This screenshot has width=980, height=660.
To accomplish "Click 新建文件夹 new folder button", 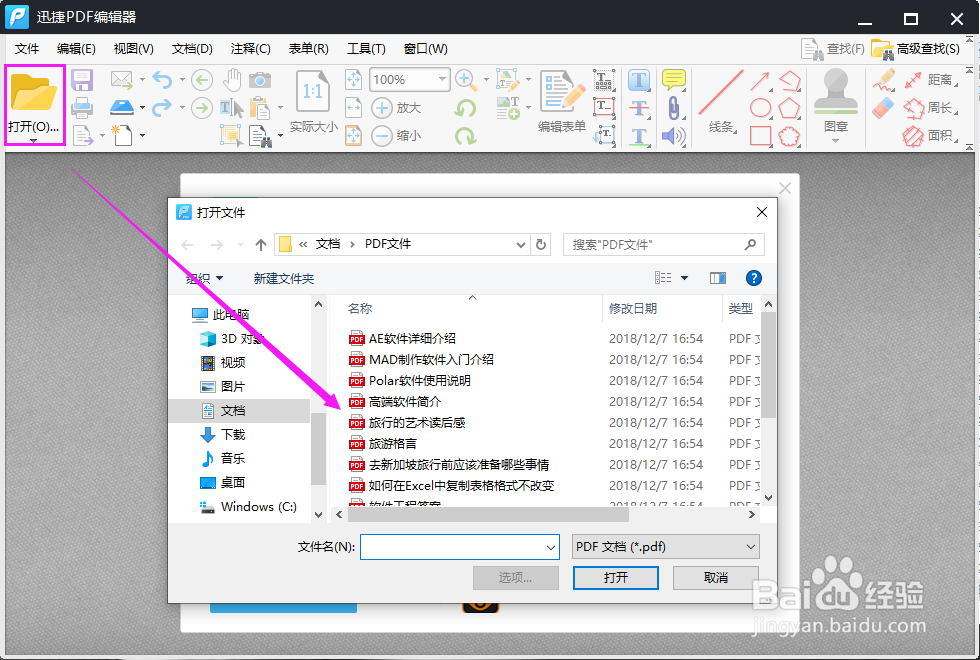I will (284, 278).
